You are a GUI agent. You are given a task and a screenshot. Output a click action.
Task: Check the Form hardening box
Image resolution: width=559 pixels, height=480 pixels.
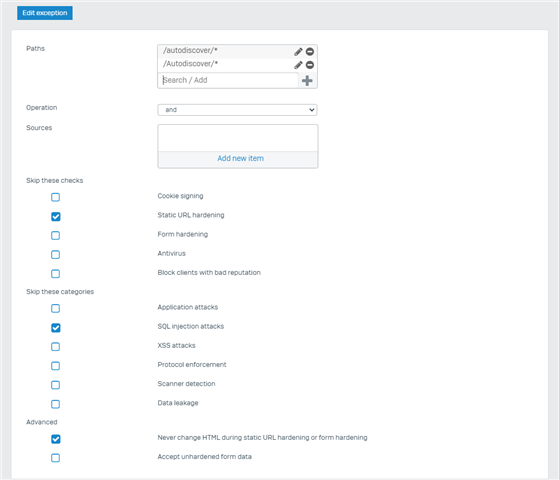coord(55,235)
